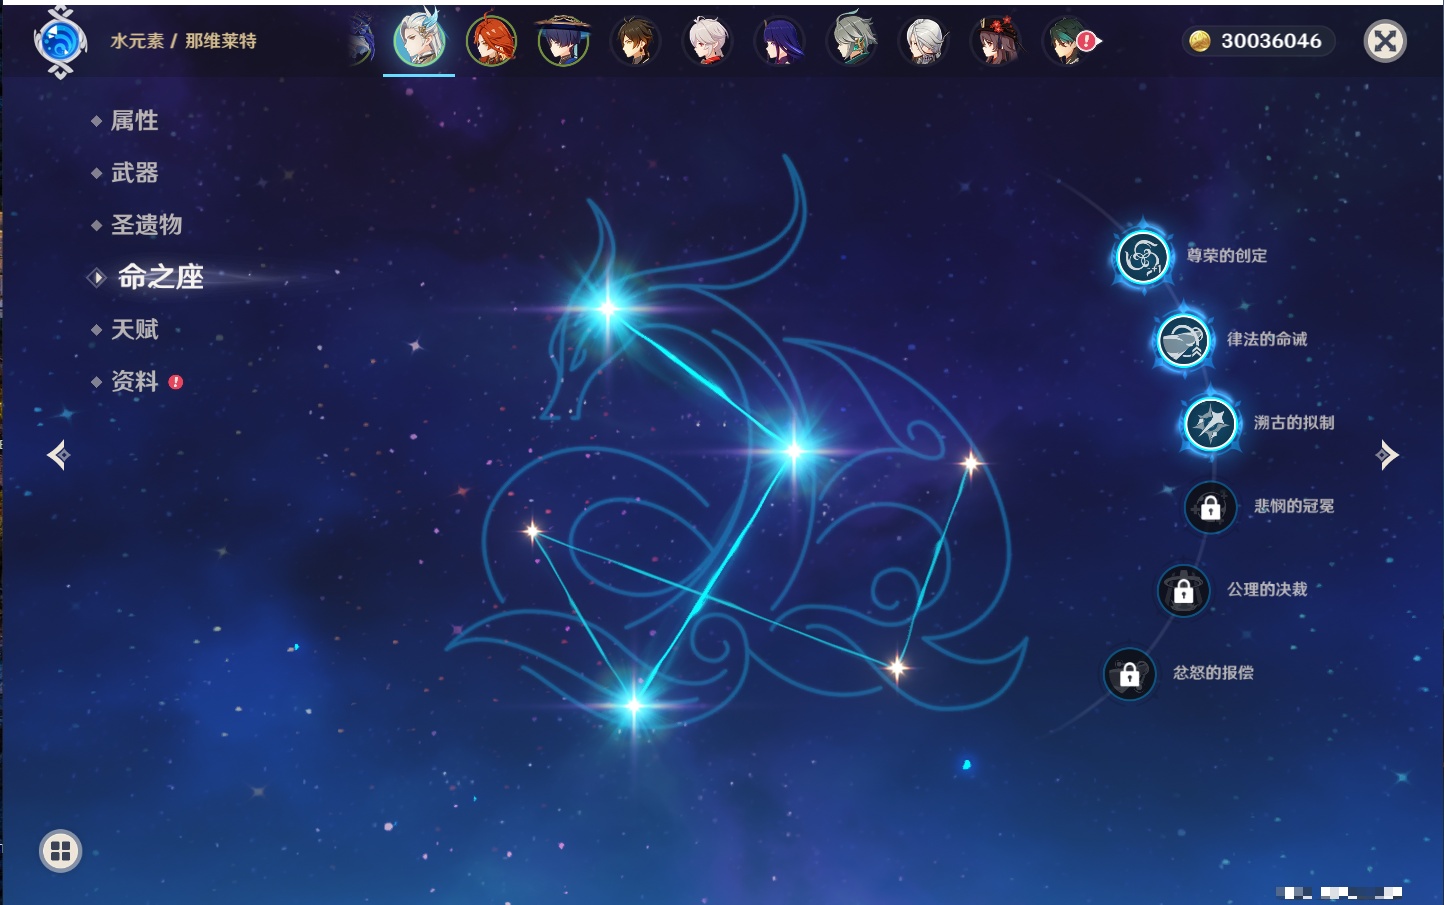This screenshot has height=905, width=1444.
Task: Select Neuvillette's white-haired avatar in the top row
Action: (x=419, y=40)
